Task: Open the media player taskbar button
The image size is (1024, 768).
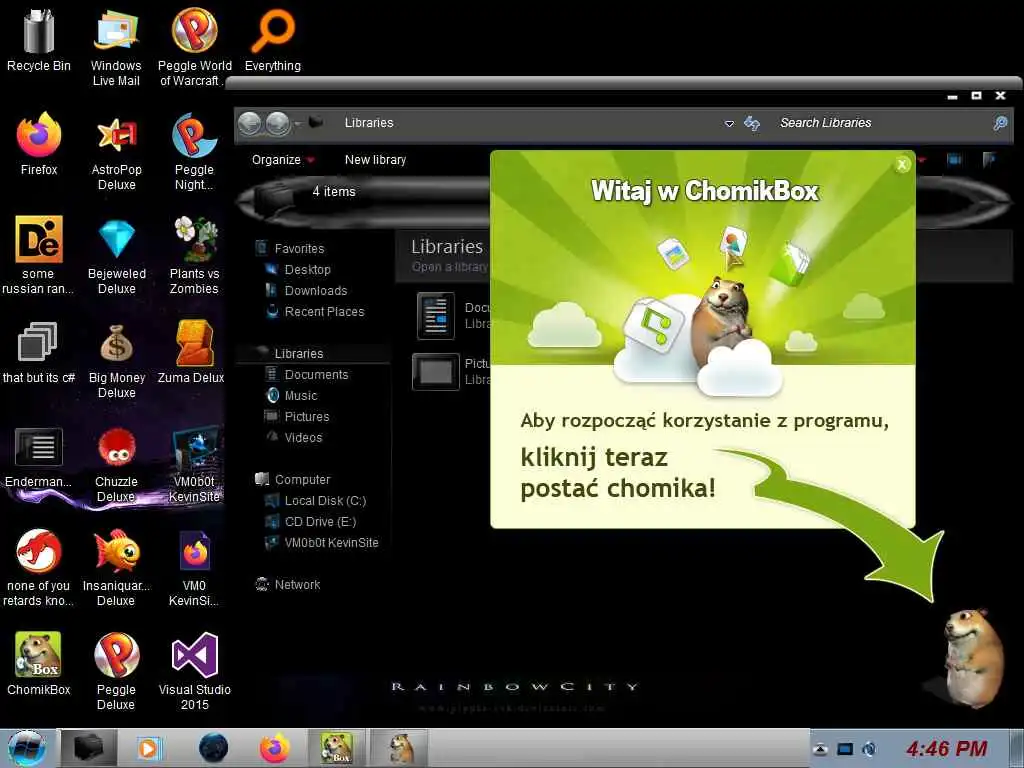Action: pyautogui.click(x=148, y=748)
